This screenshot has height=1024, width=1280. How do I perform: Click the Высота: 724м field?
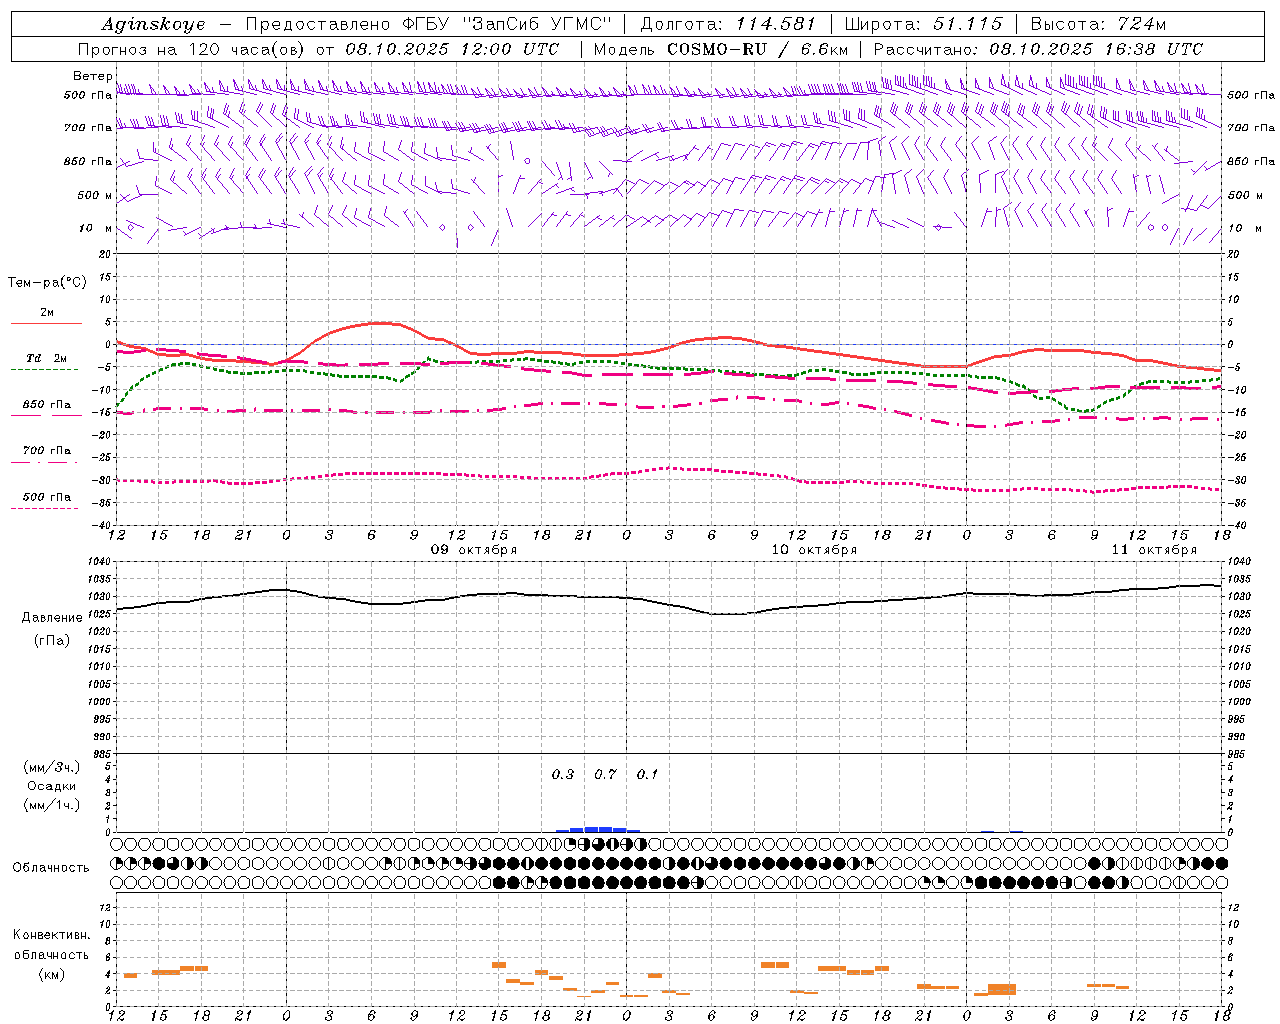[x=1098, y=24]
